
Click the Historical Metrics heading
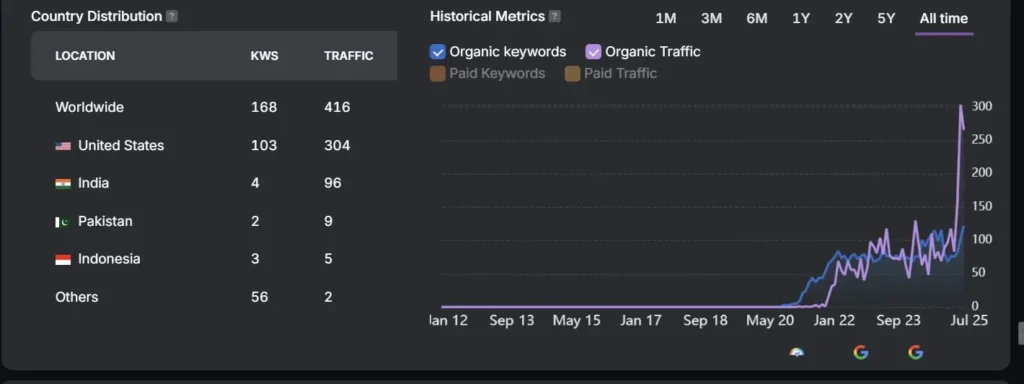pyautogui.click(x=487, y=16)
